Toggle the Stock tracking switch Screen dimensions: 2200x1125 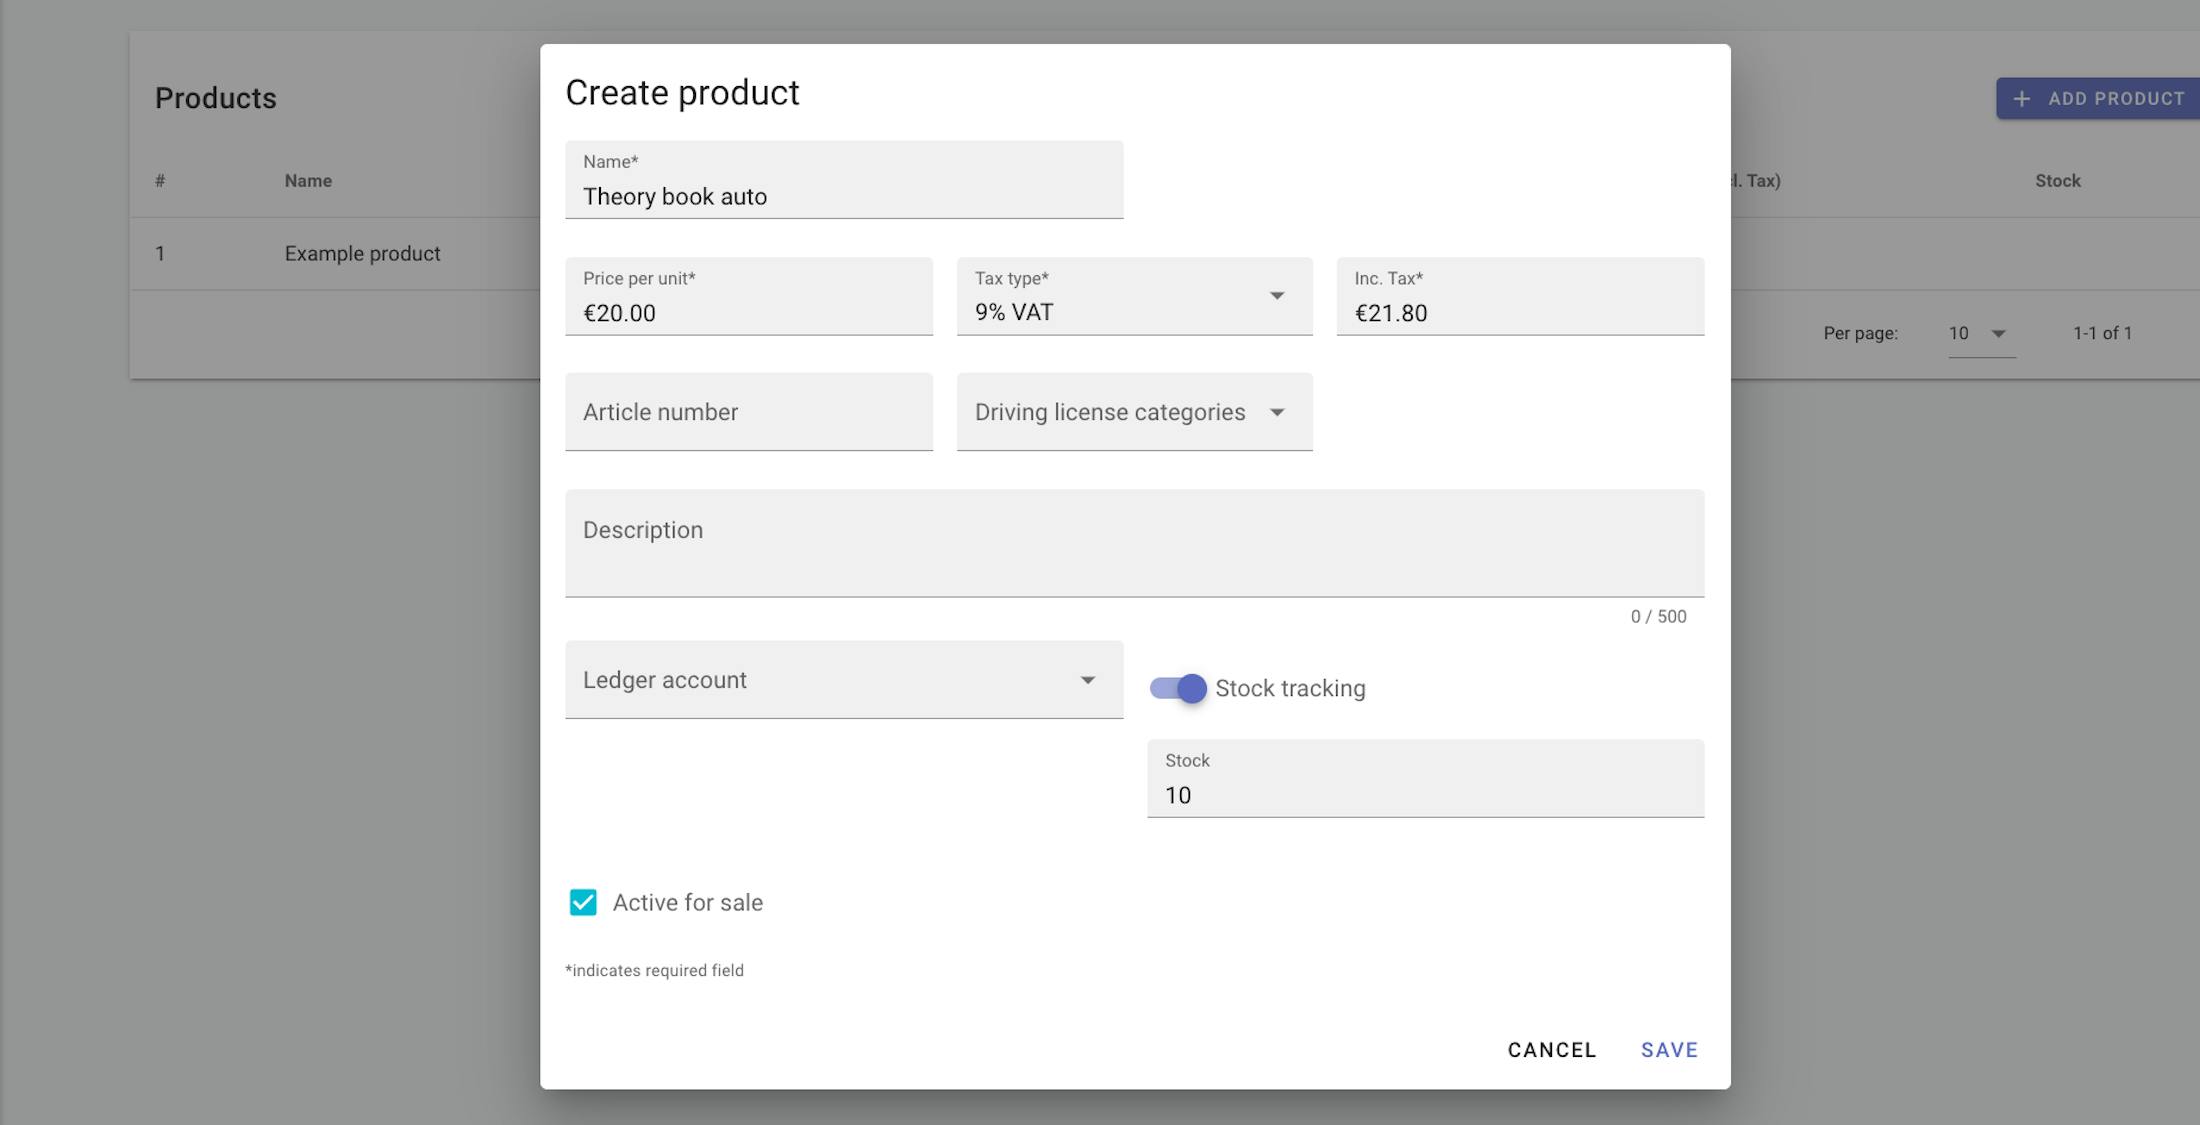coord(1178,688)
